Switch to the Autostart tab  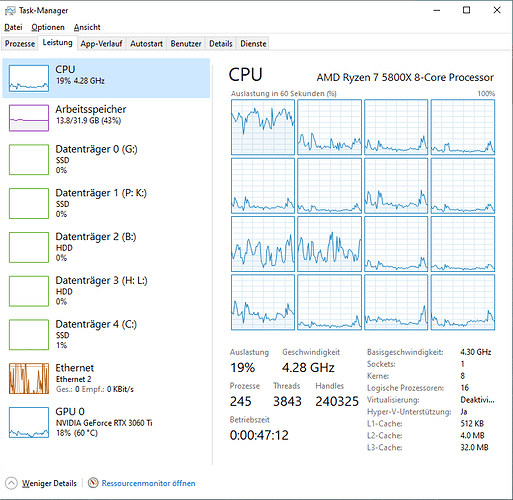[x=146, y=44]
